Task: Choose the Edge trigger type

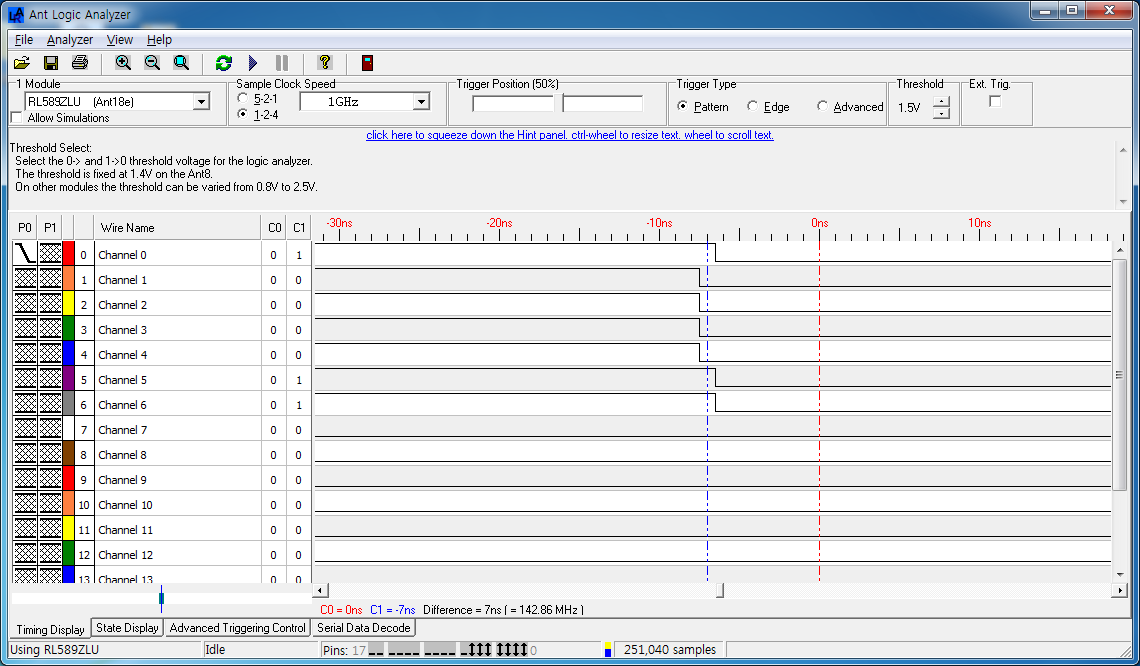Action: click(x=753, y=107)
